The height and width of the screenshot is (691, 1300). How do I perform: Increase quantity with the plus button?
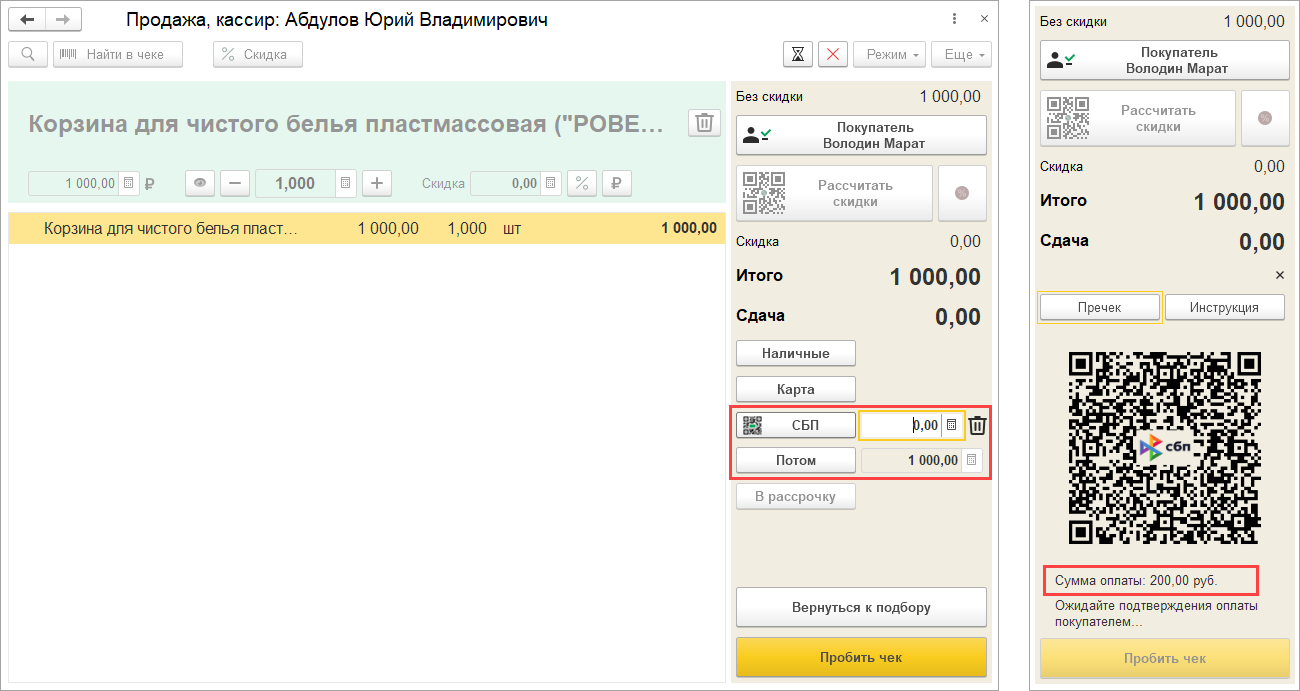tap(377, 183)
